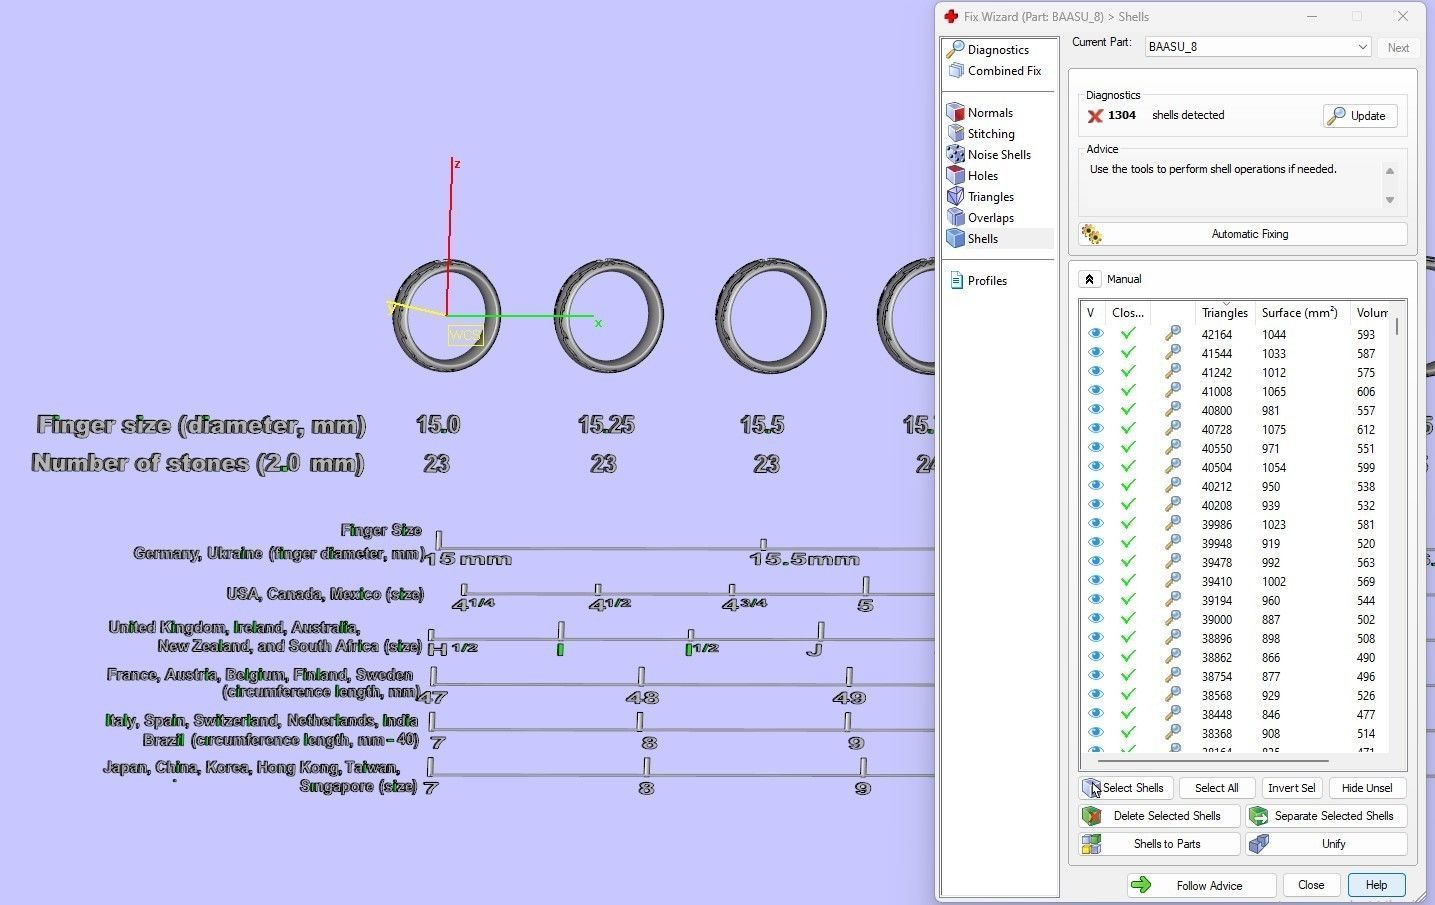Click the Profiles document icon
This screenshot has width=1435, height=905.
click(x=956, y=280)
